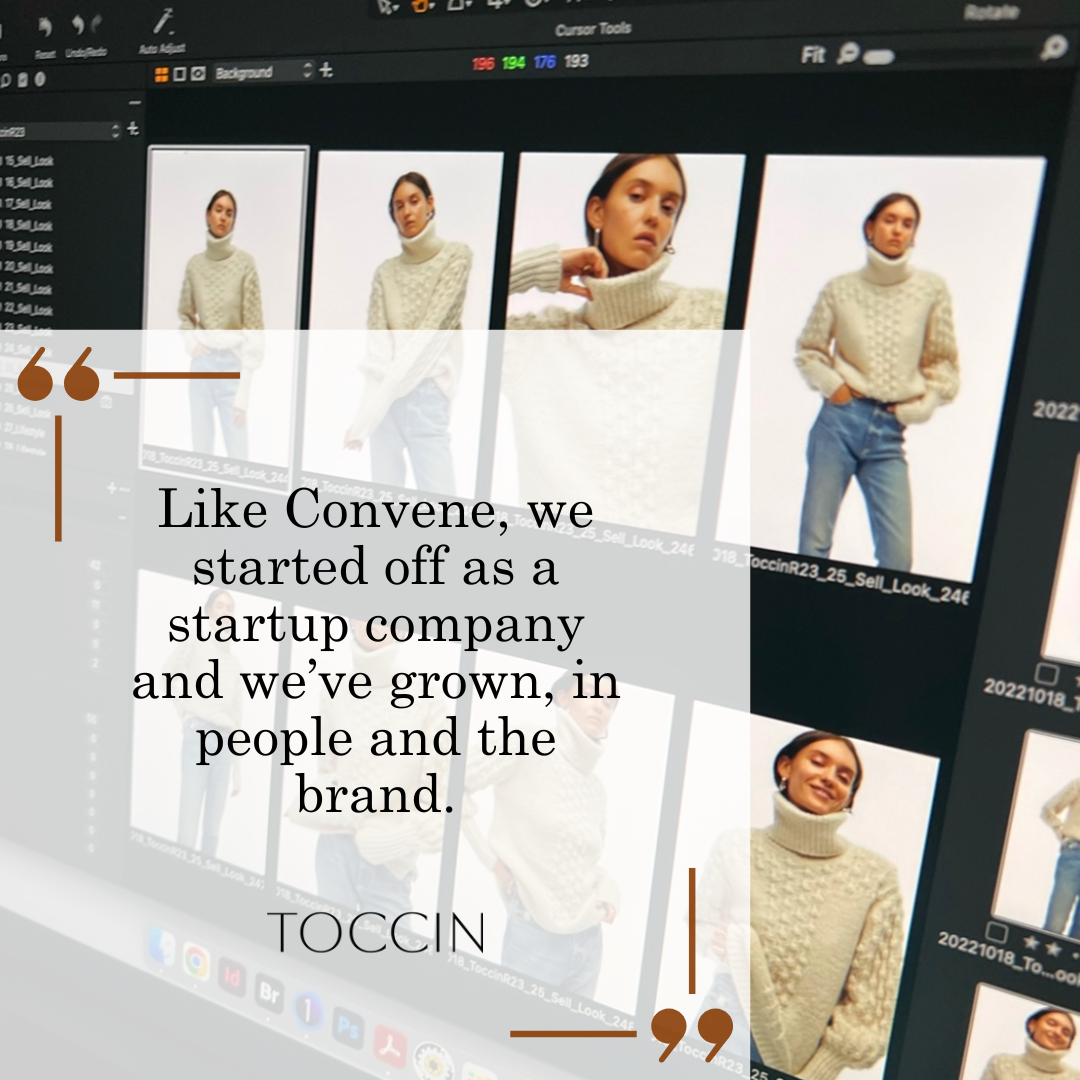Image resolution: width=1080 pixels, height=1080 pixels.
Task: Click the Undo arrow
Action: coord(78,25)
